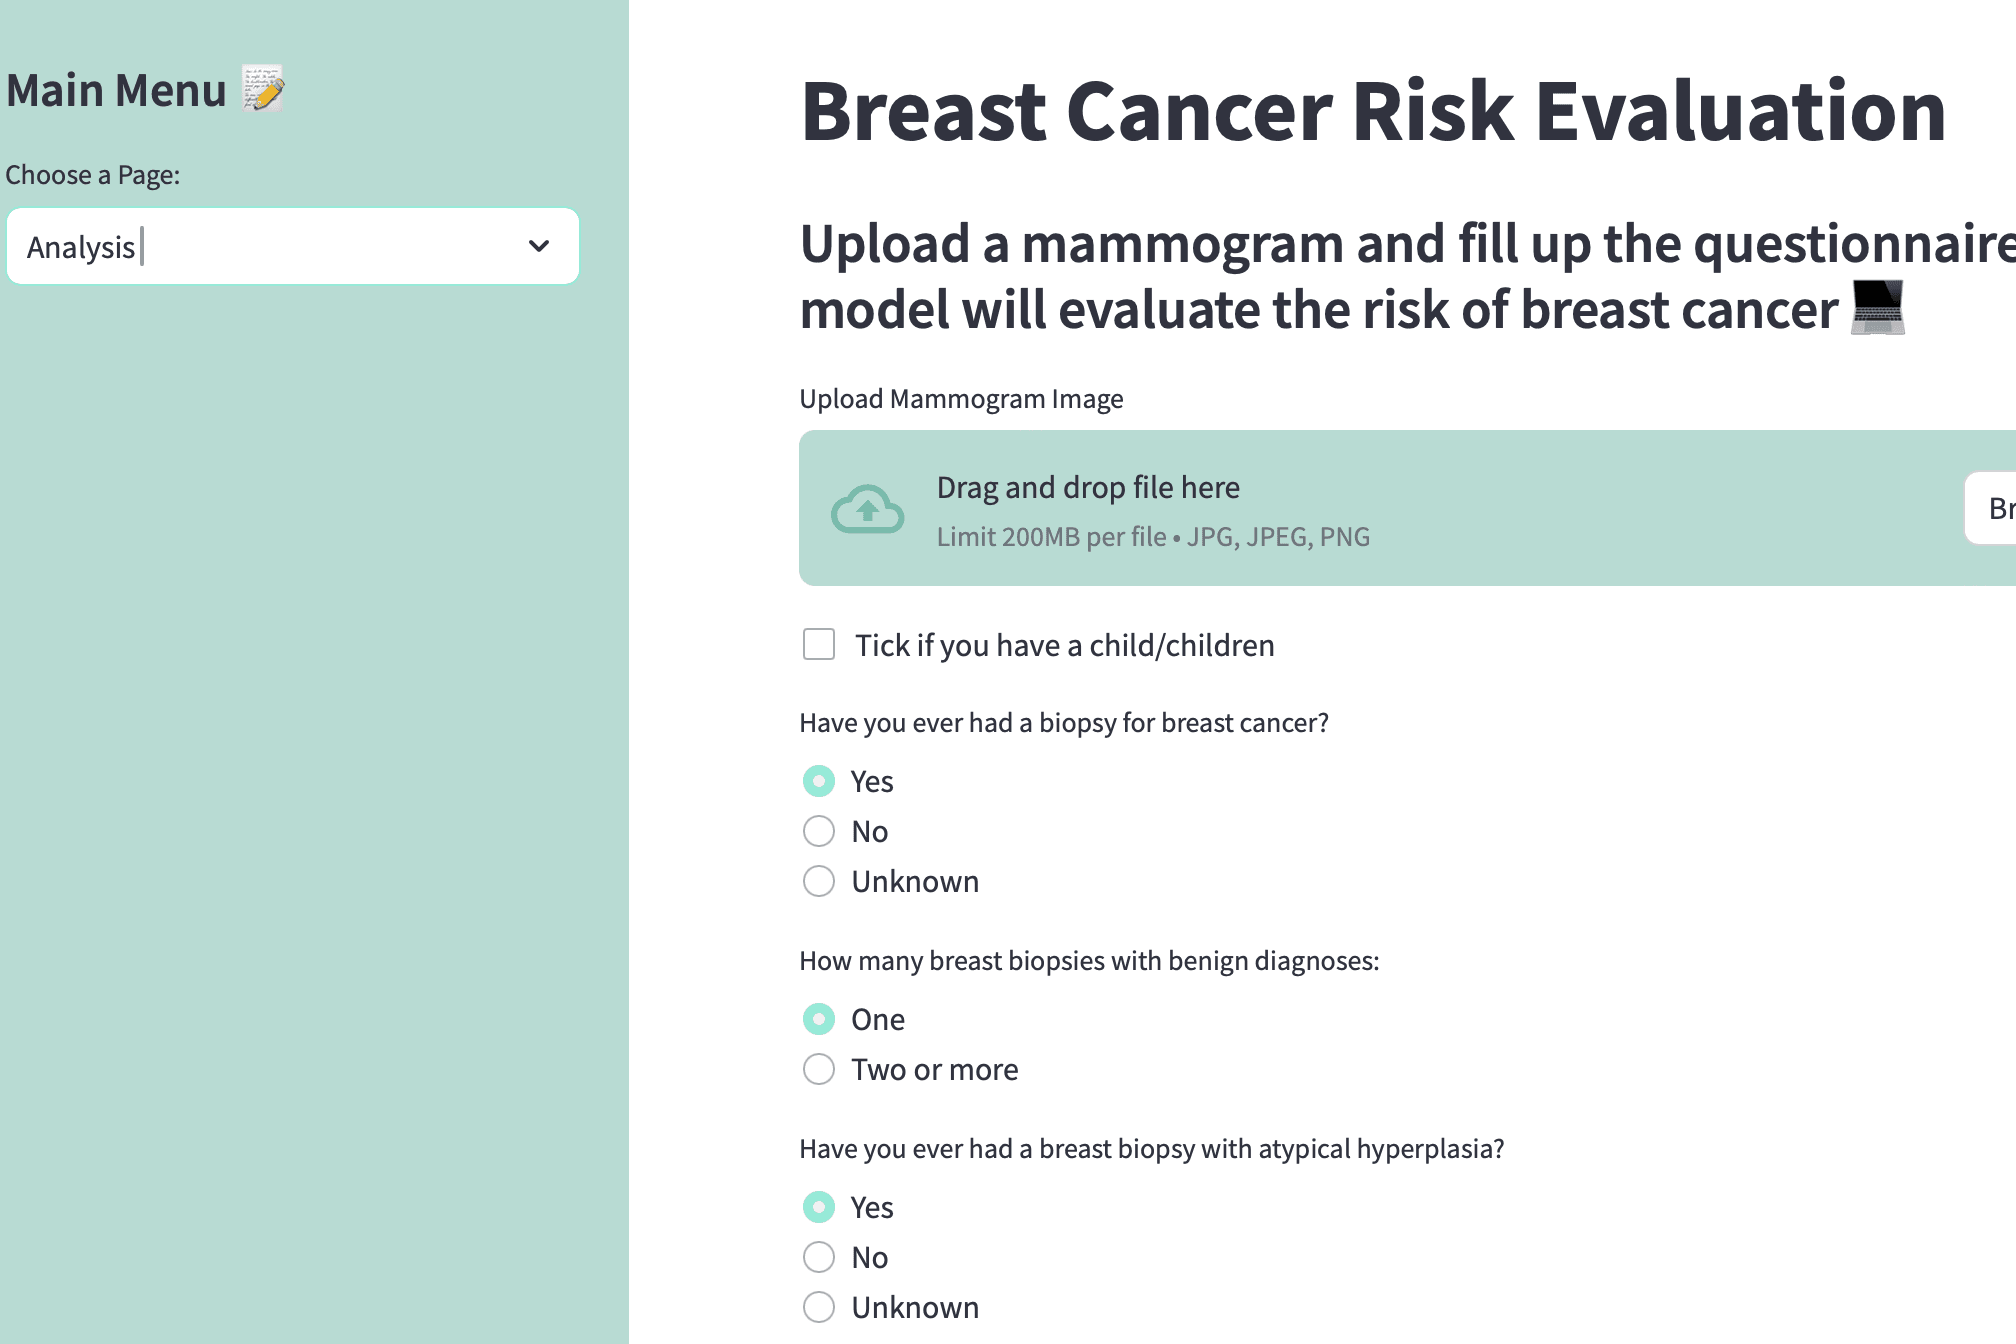This screenshot has height=1344, width=2016.
Task: Click the memo emoji next to Main Menu
Action: point(262,89)
